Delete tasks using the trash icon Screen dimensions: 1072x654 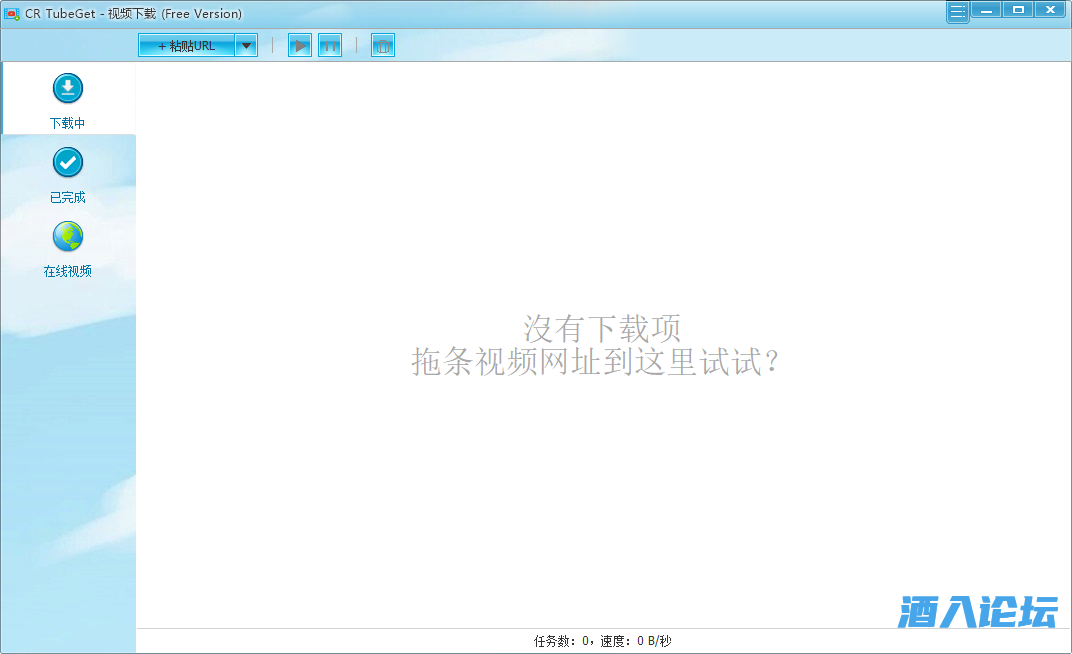[382, 44]
